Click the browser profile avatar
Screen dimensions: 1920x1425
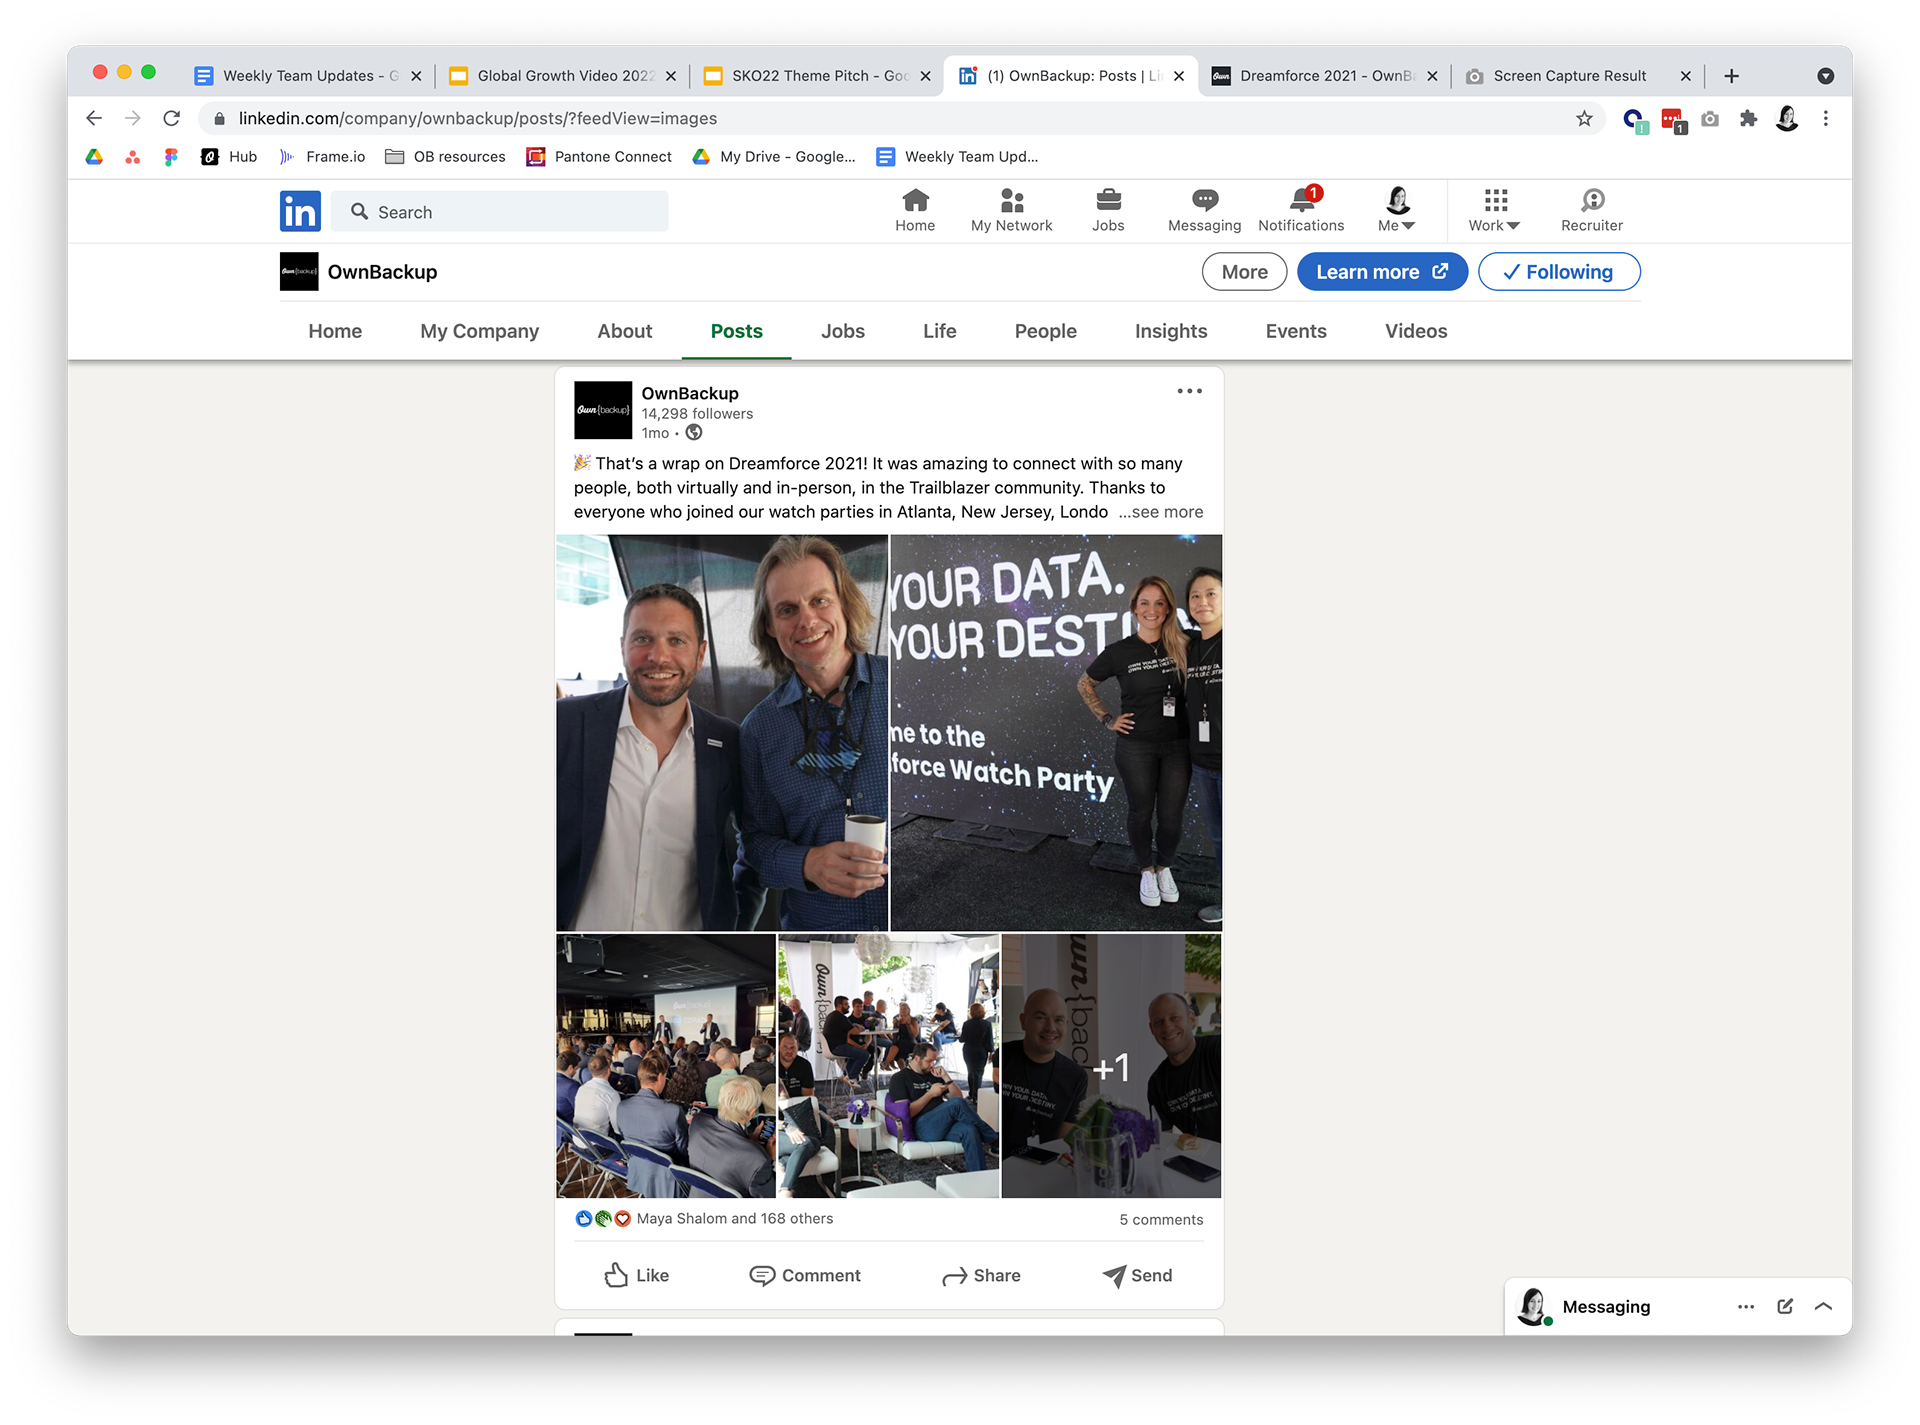(x=1787, y=119)
